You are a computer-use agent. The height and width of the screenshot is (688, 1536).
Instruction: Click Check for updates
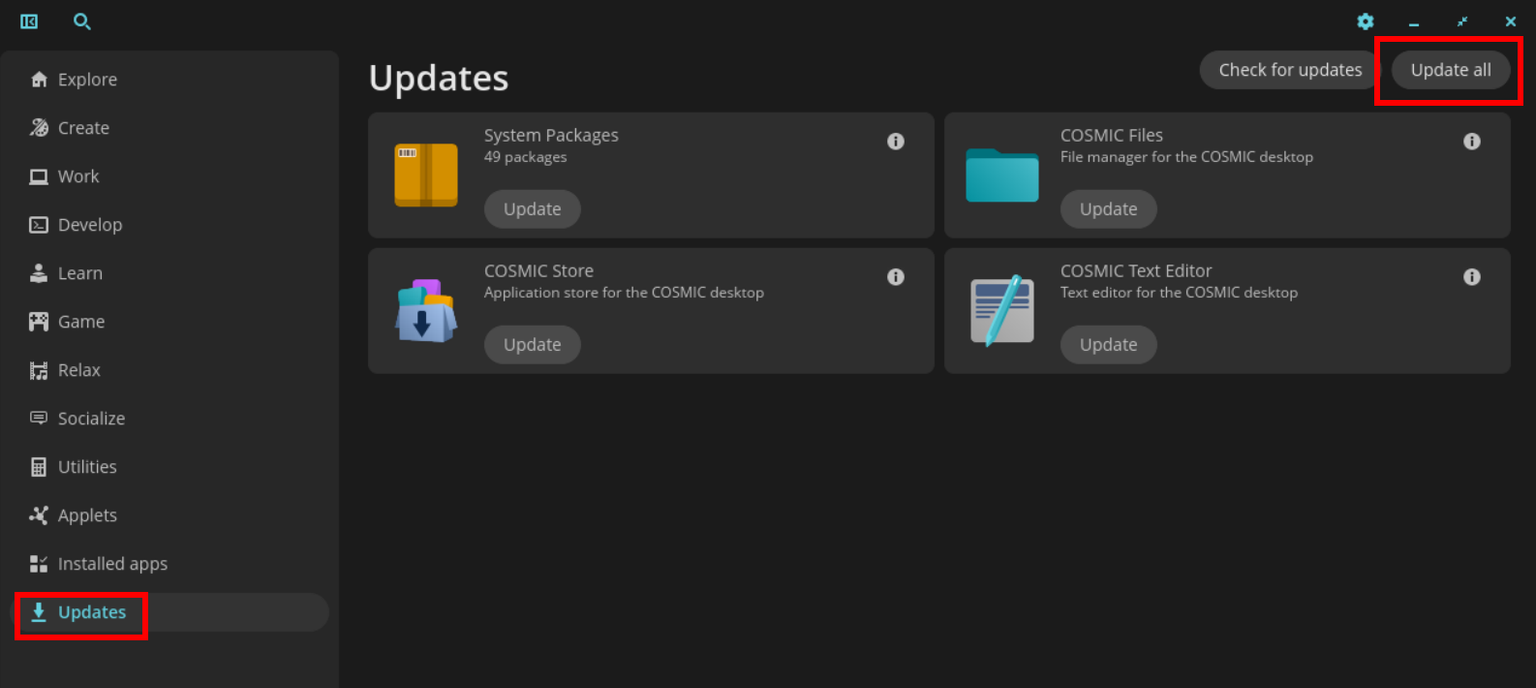click(1289, 69)
